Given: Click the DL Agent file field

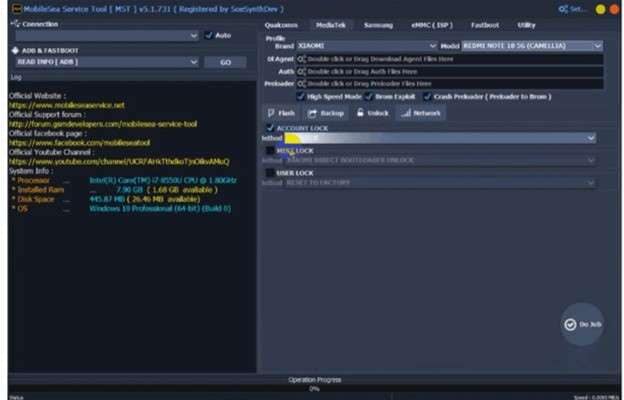Looking at the screenshot, I should (x=449, y=59).
